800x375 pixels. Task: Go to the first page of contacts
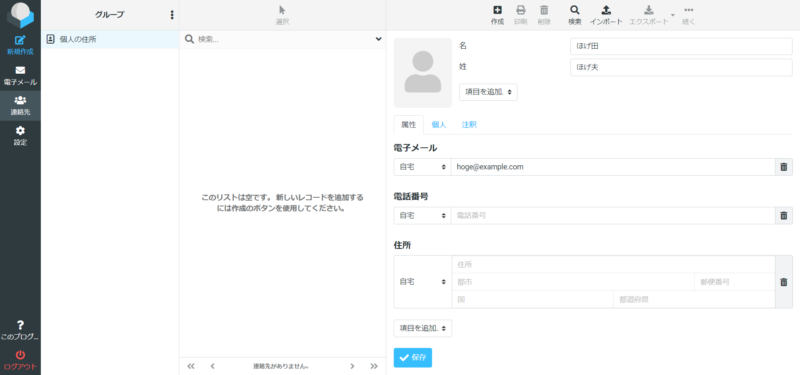tap(191, 366)
